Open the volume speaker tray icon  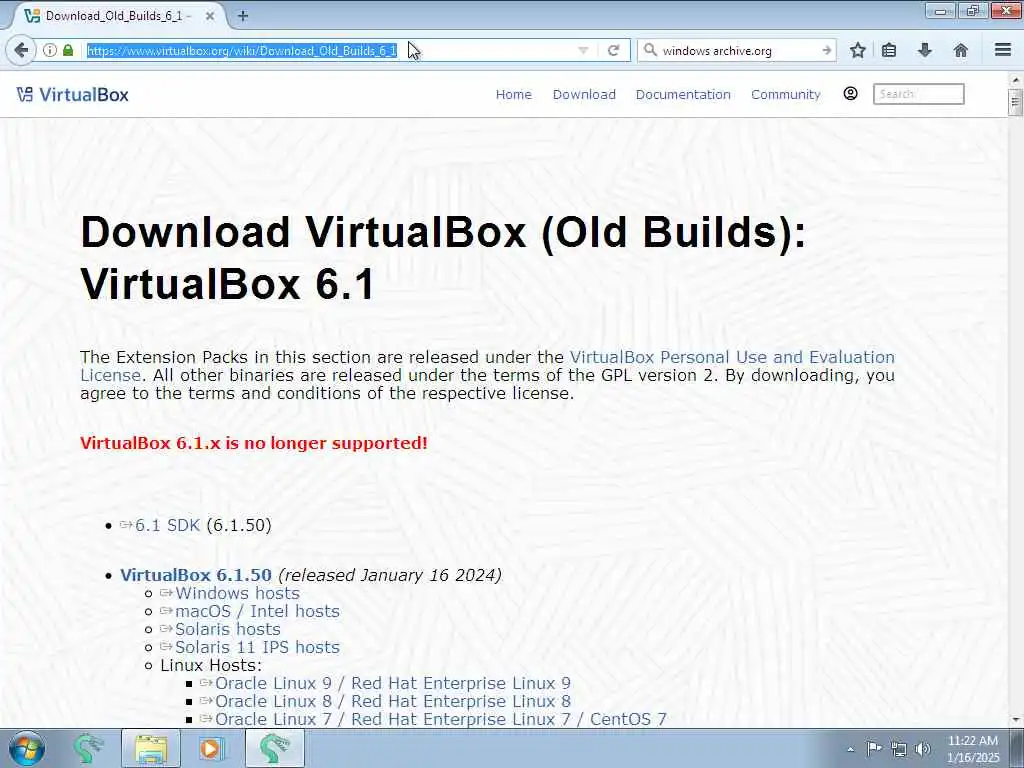923,748
